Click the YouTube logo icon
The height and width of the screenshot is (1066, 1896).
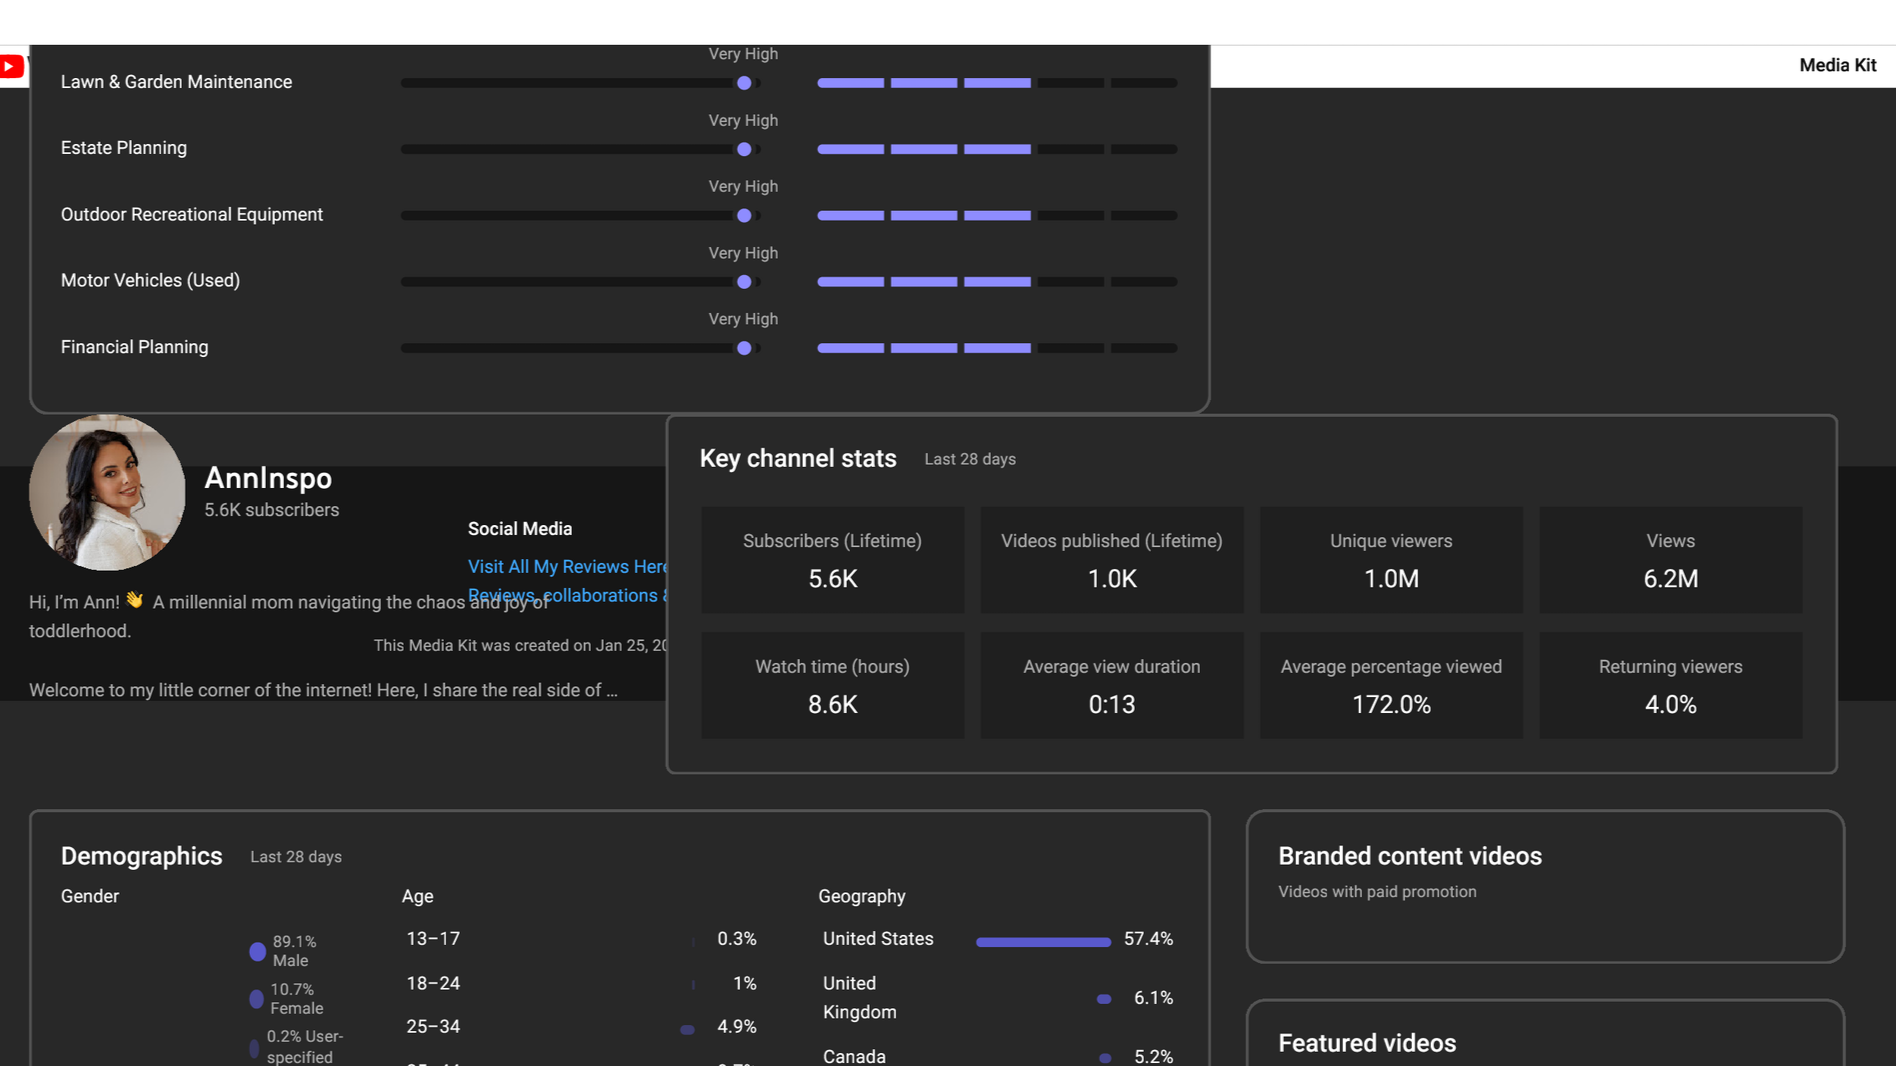click(x=11, y=66)
